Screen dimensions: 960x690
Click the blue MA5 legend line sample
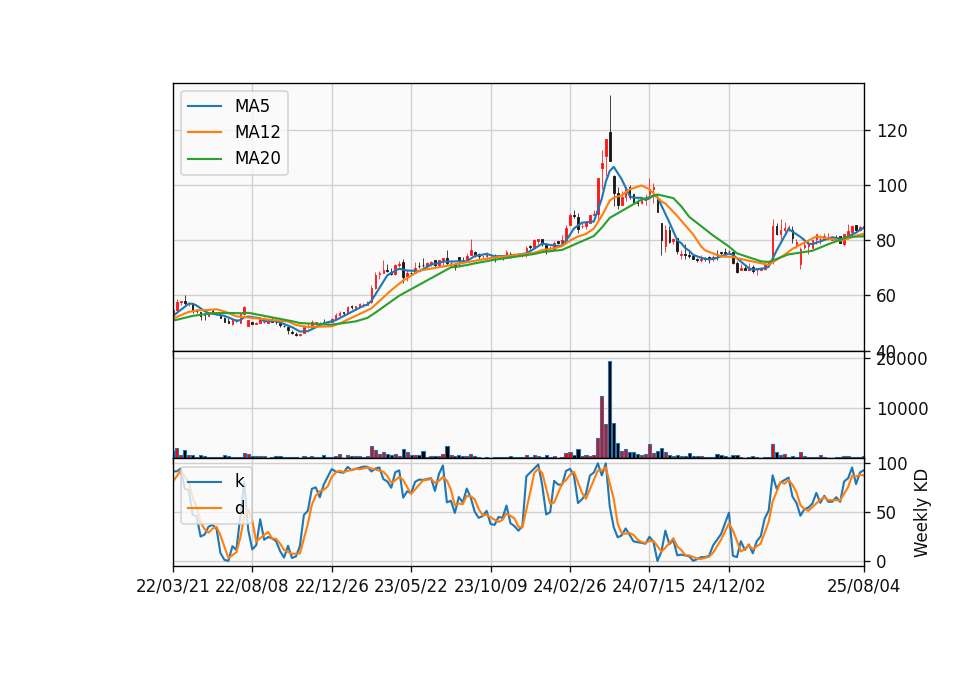click(x=204, y=106)
